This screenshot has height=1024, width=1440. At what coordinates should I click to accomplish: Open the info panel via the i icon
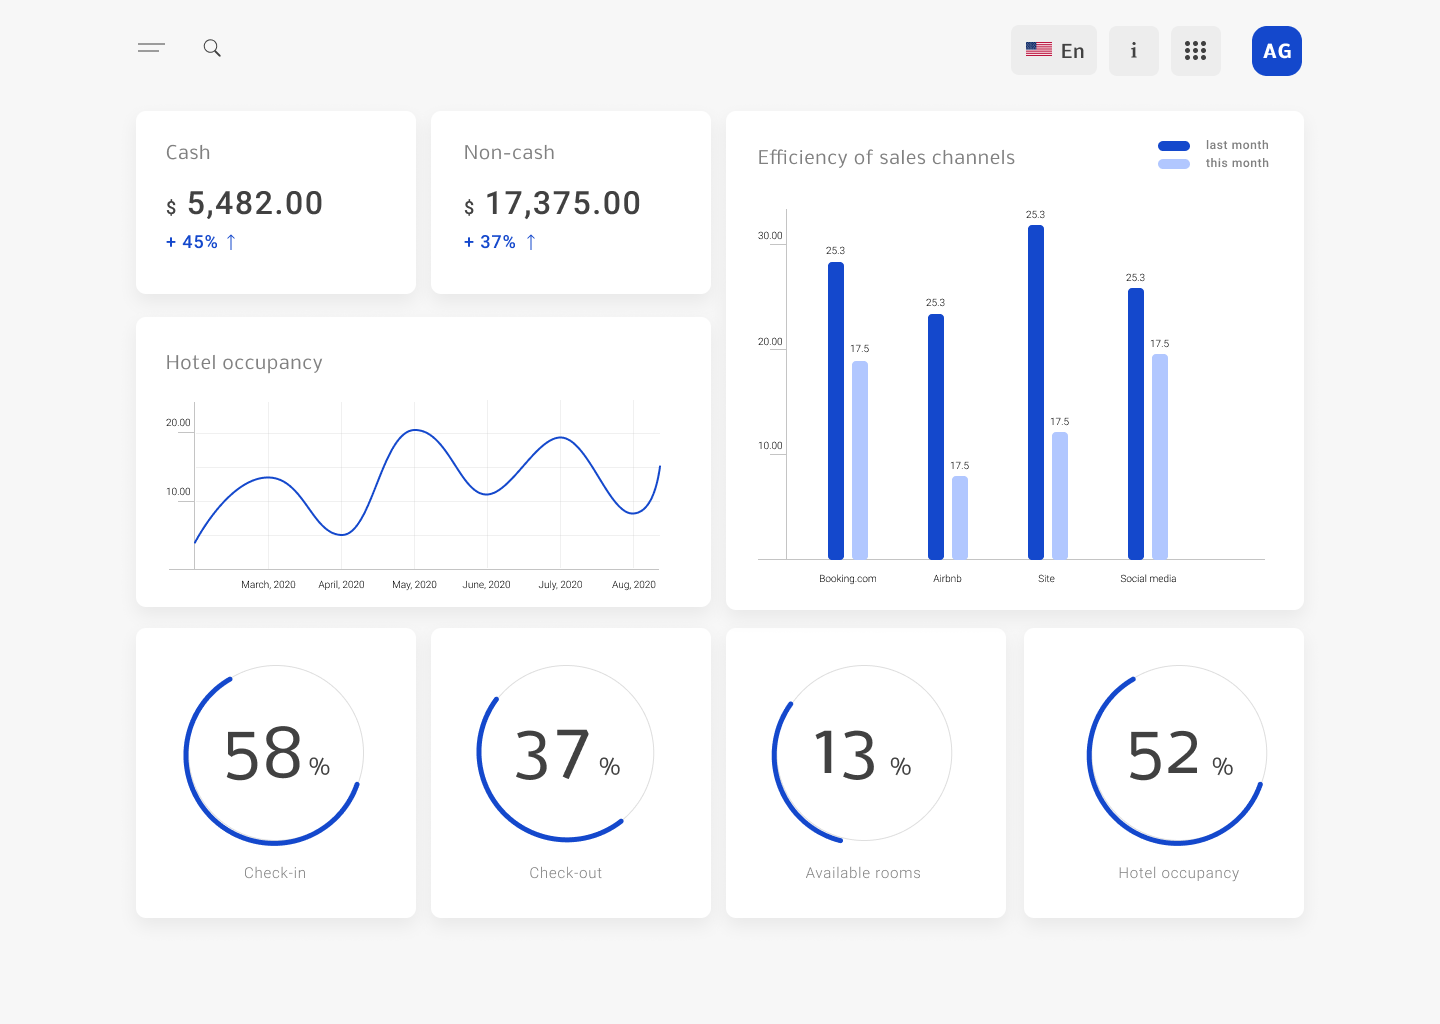coord(1133,50)
